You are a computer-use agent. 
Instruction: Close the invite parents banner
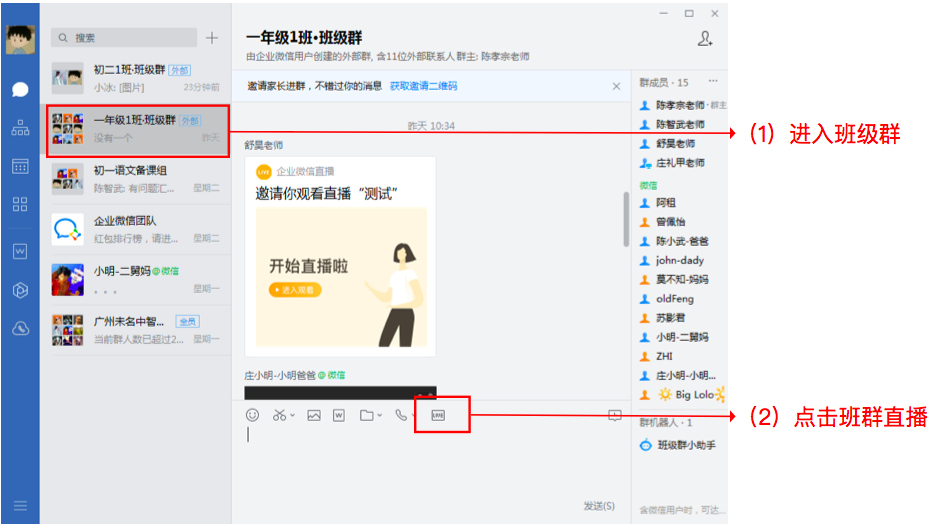point(616,87)
